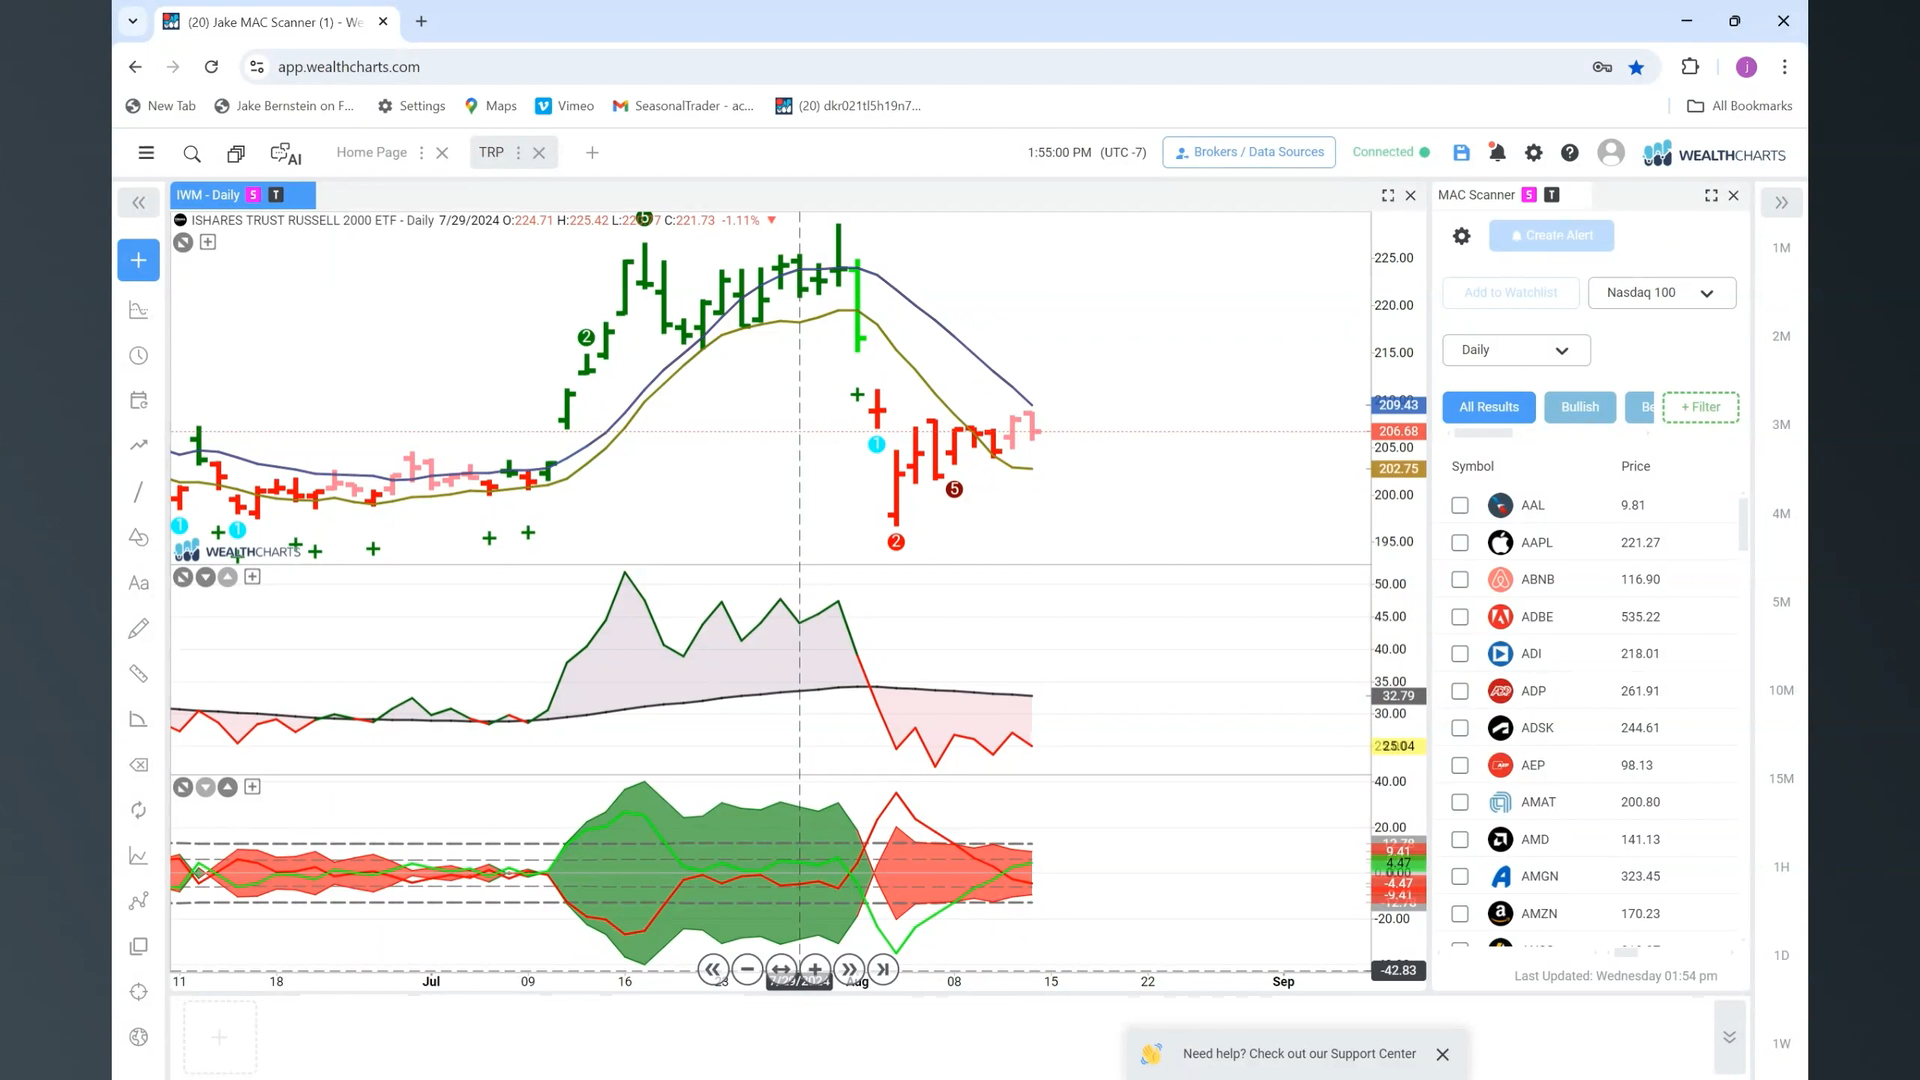Launch the AI assistant tool
Viewport: 1920px width, 1080px height.
point(286,153)
